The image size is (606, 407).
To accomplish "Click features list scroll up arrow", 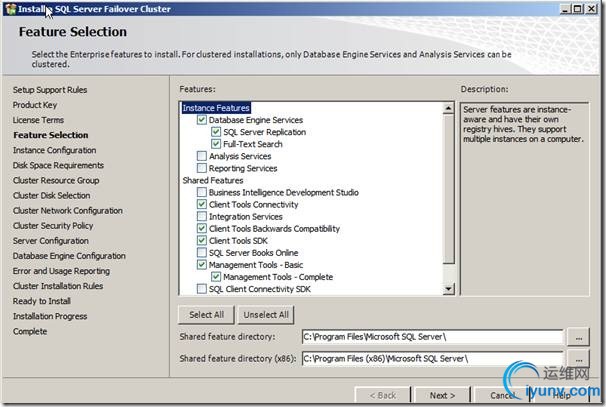I will tap(448, 108).
